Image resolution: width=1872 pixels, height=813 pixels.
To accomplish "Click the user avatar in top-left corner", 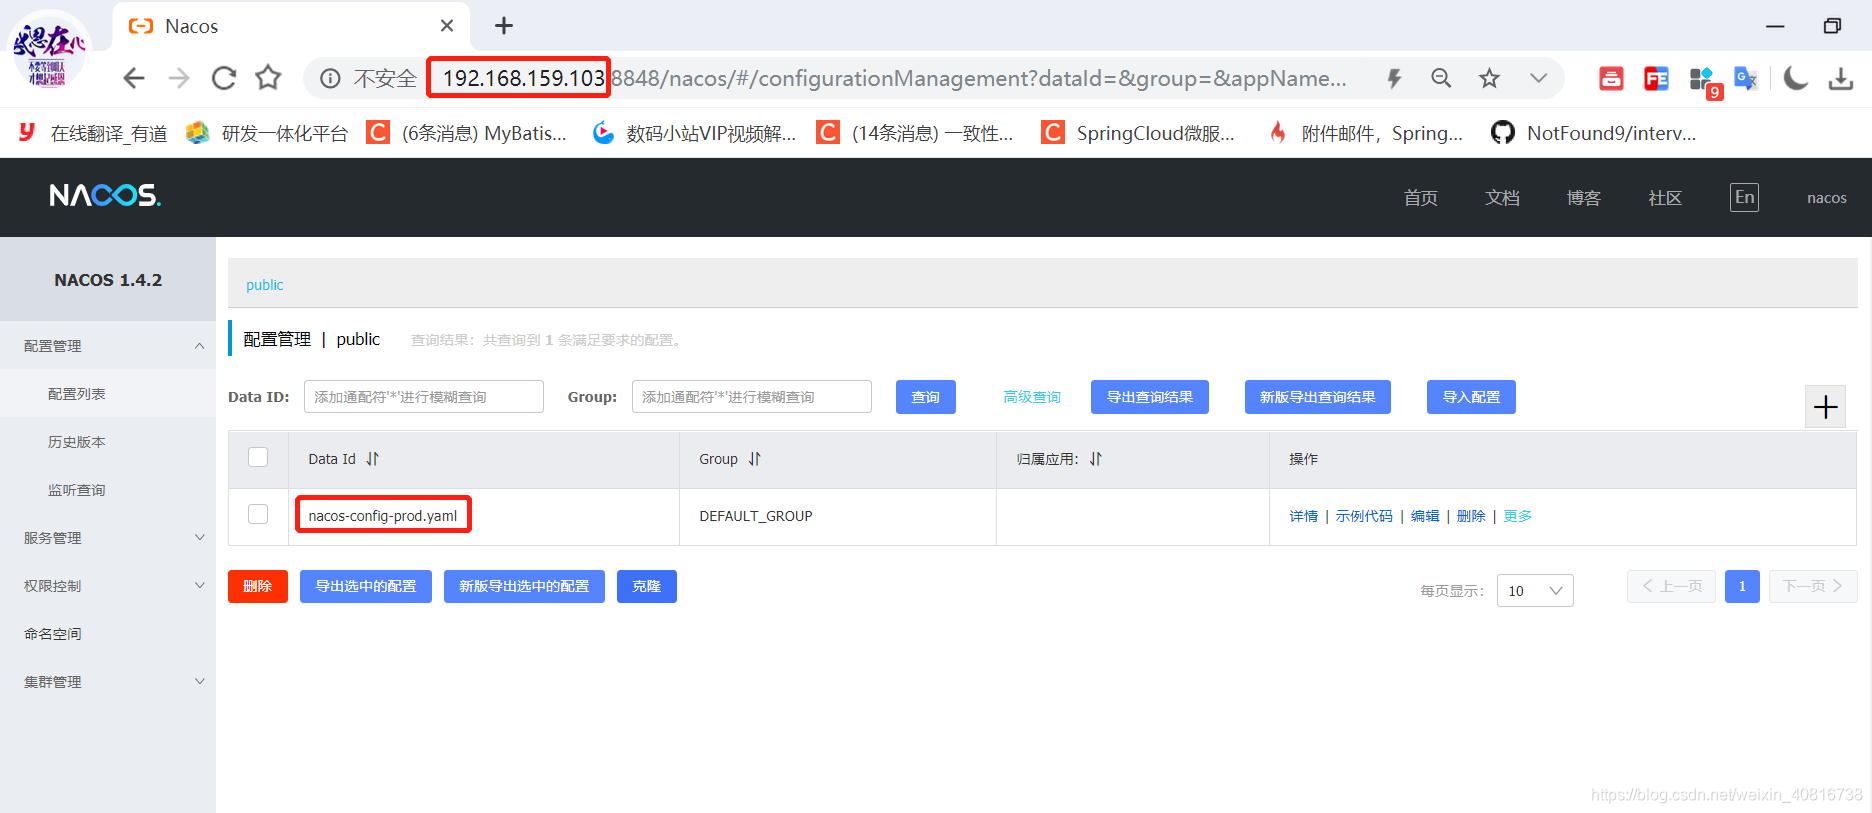I will 49,50.
